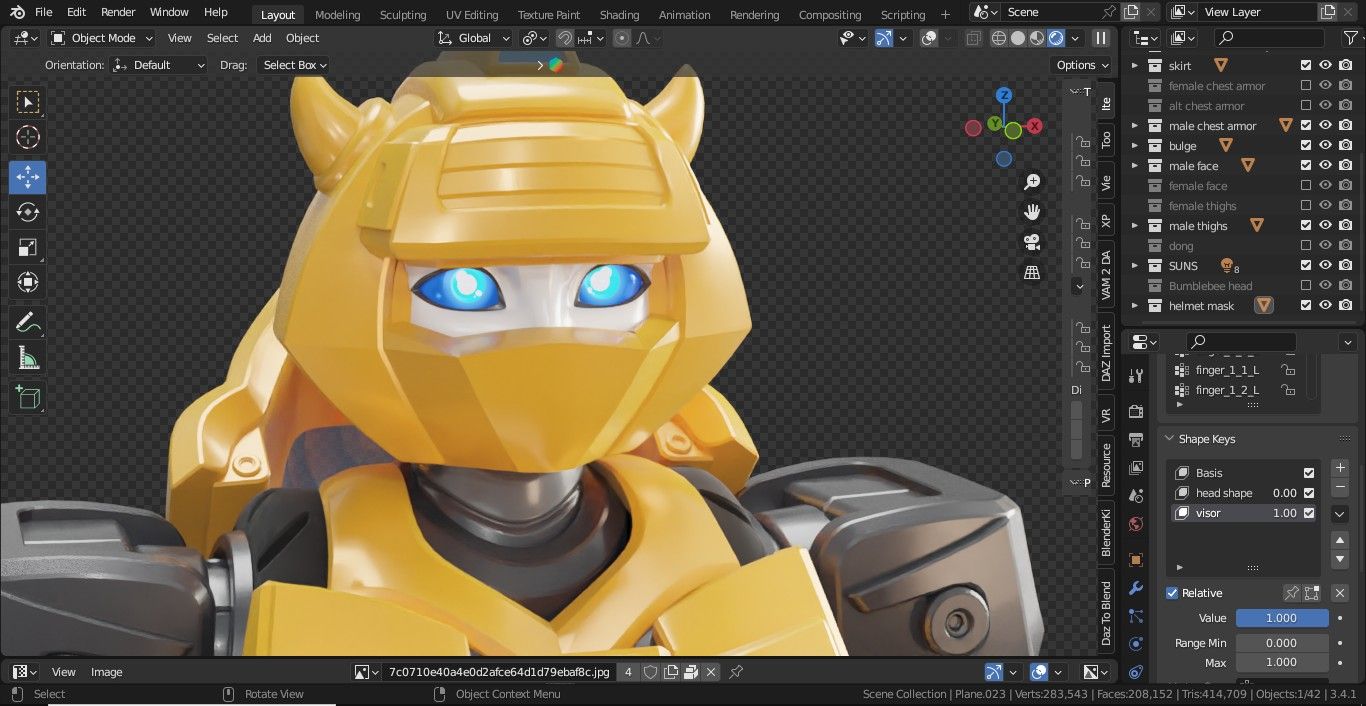The width and height of the screenshot is (1366, 706).
Task: Select the Select Box tool
Action: [x=28, y=102]
